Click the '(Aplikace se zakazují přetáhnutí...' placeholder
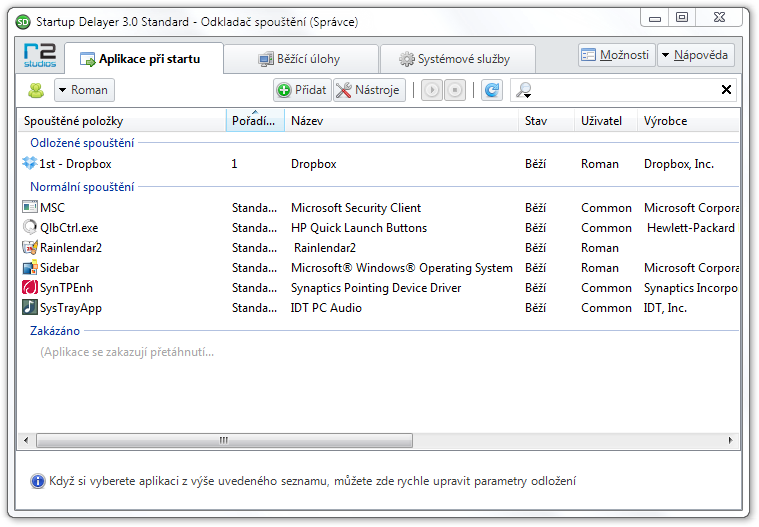This screenshot has height=527, width=759. pos(127,352)
